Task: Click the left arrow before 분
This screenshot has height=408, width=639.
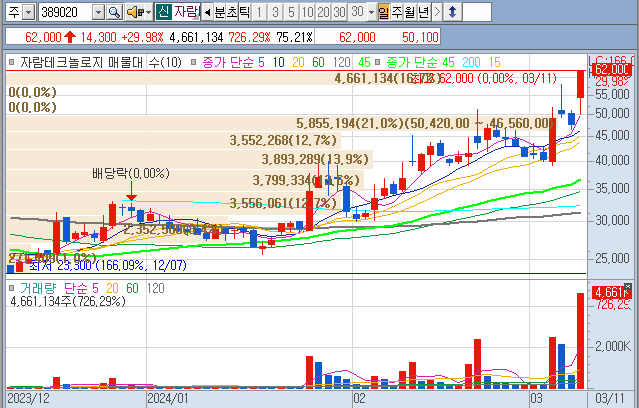Action: point(207,12)
